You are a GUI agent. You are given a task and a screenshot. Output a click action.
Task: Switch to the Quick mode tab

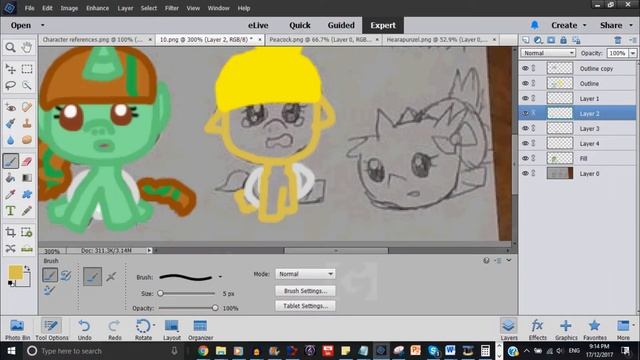click(x=300, y=25)
